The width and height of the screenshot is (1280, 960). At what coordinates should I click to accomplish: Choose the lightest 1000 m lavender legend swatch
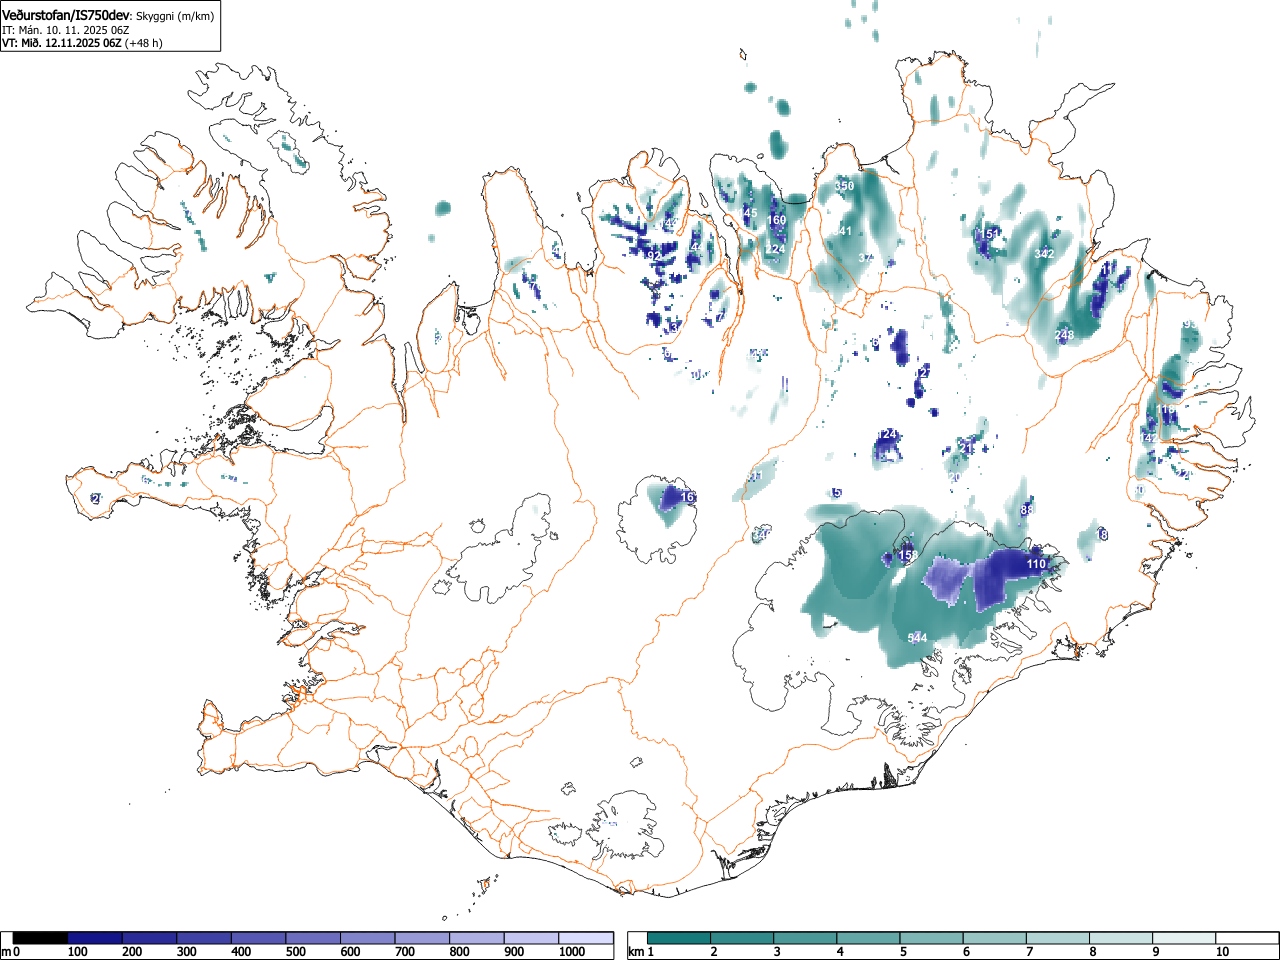tap(586, 938)
